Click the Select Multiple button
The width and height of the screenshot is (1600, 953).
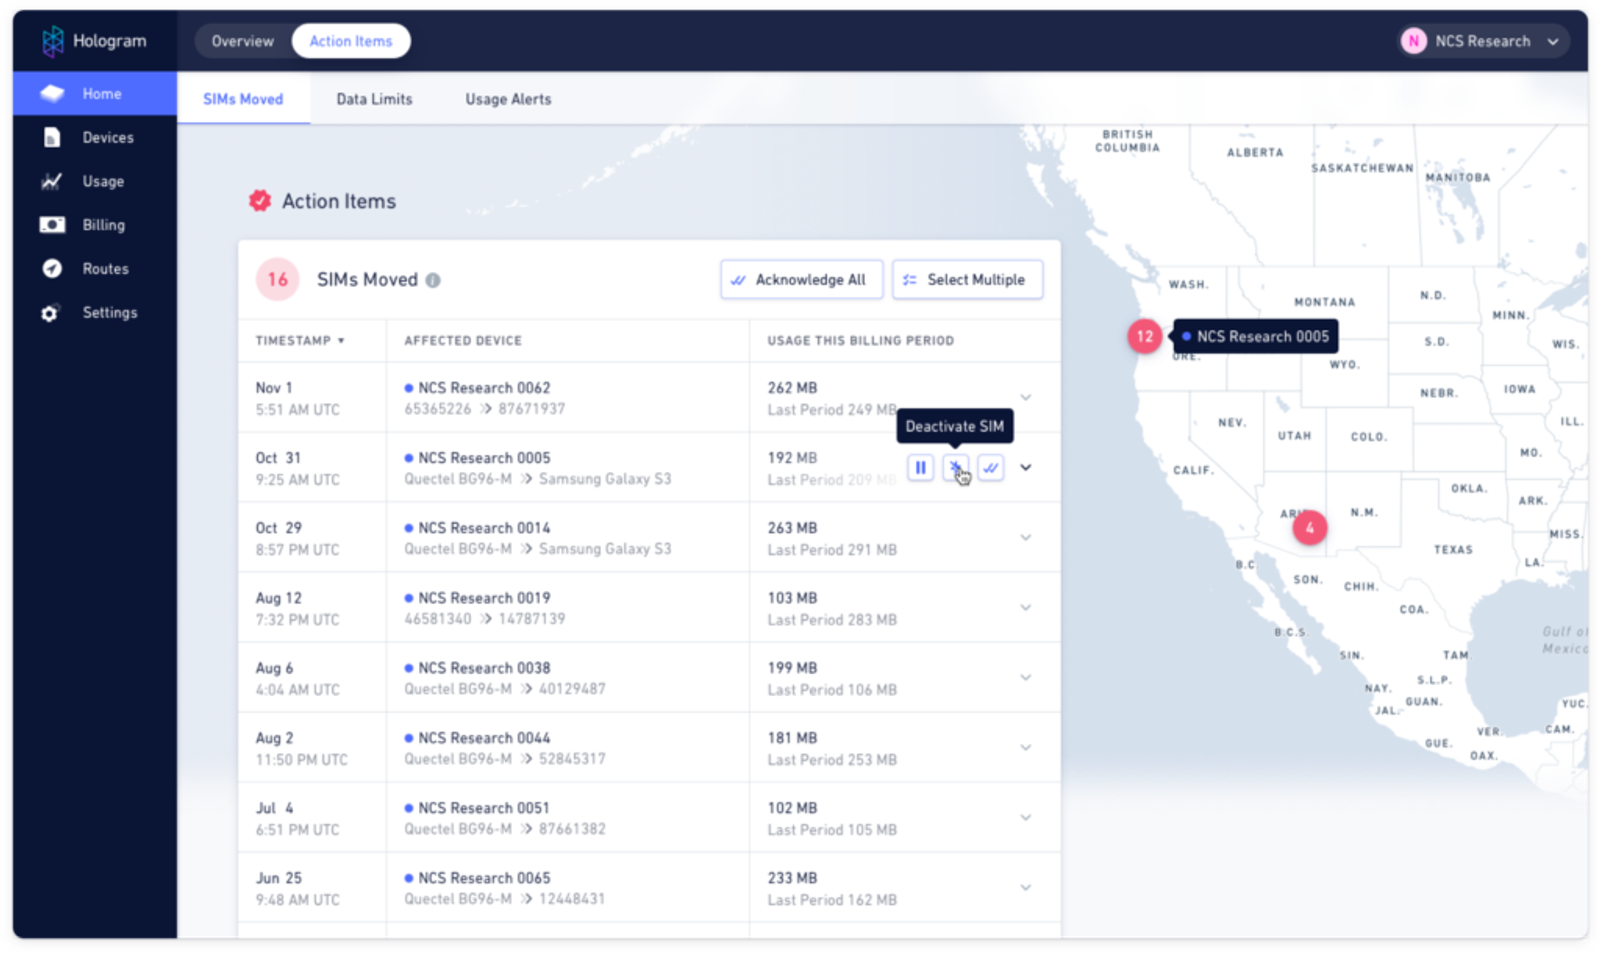tap(967, 280)
